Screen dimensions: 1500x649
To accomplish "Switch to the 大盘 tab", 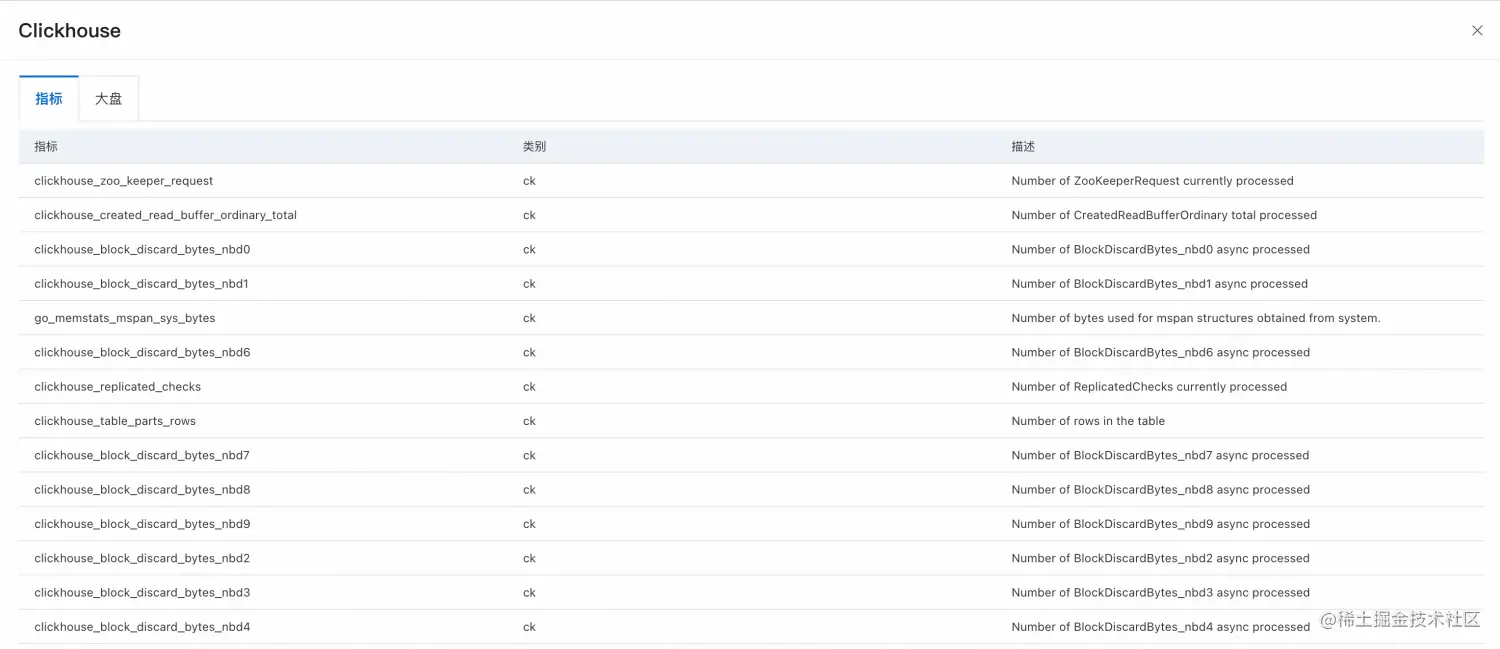I will click(x=108, y=98).
